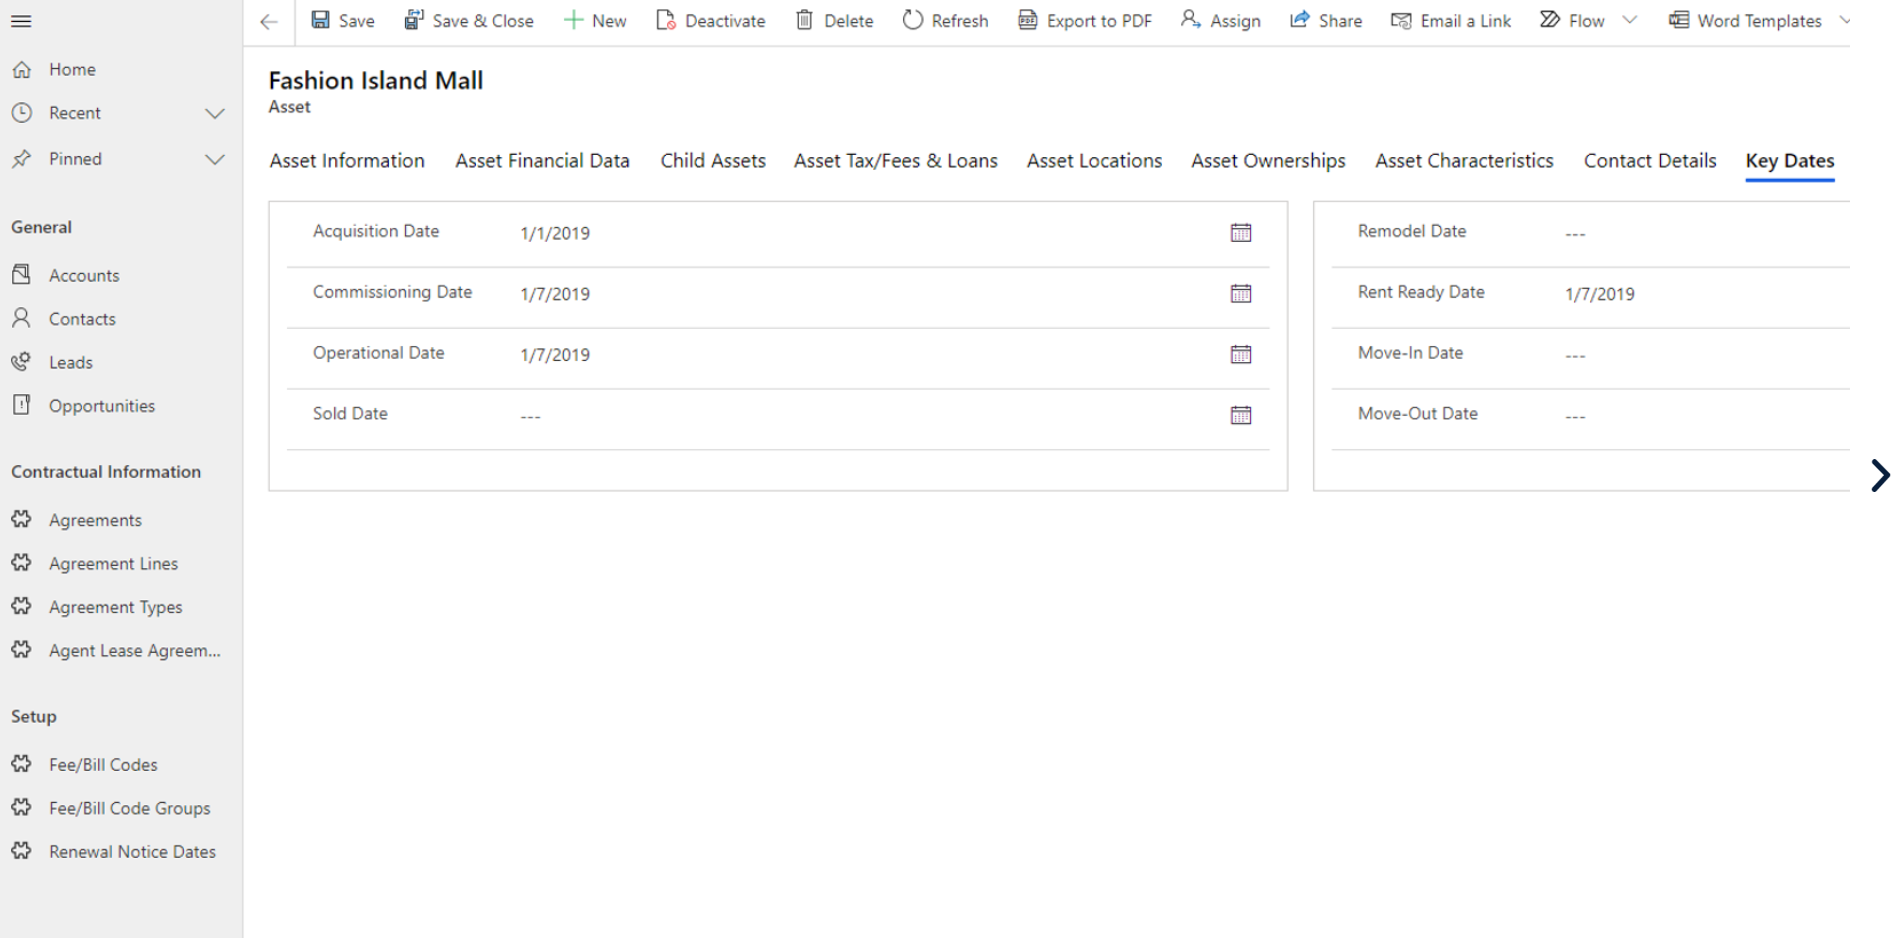Switch to the Child Assets tab
Viewport: 1898px width, 938px height.
pyautogui.click(x=713, y=160)
